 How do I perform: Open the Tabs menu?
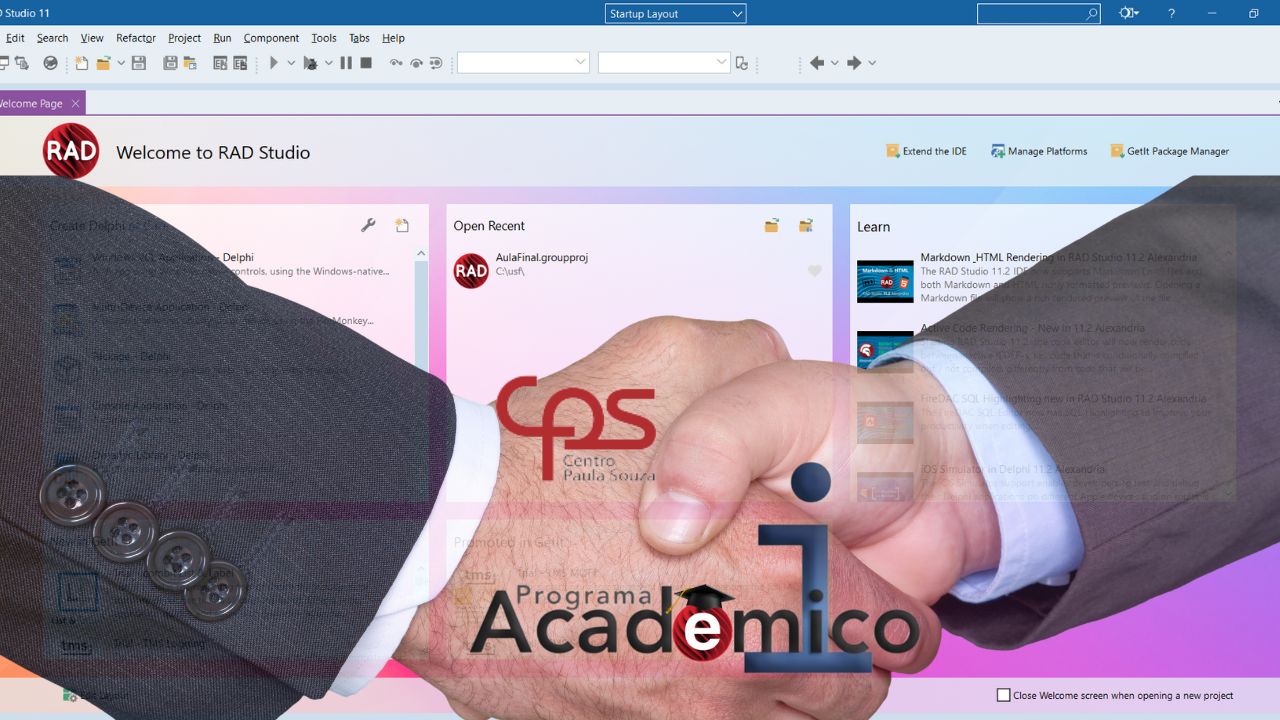pos(359,38)
